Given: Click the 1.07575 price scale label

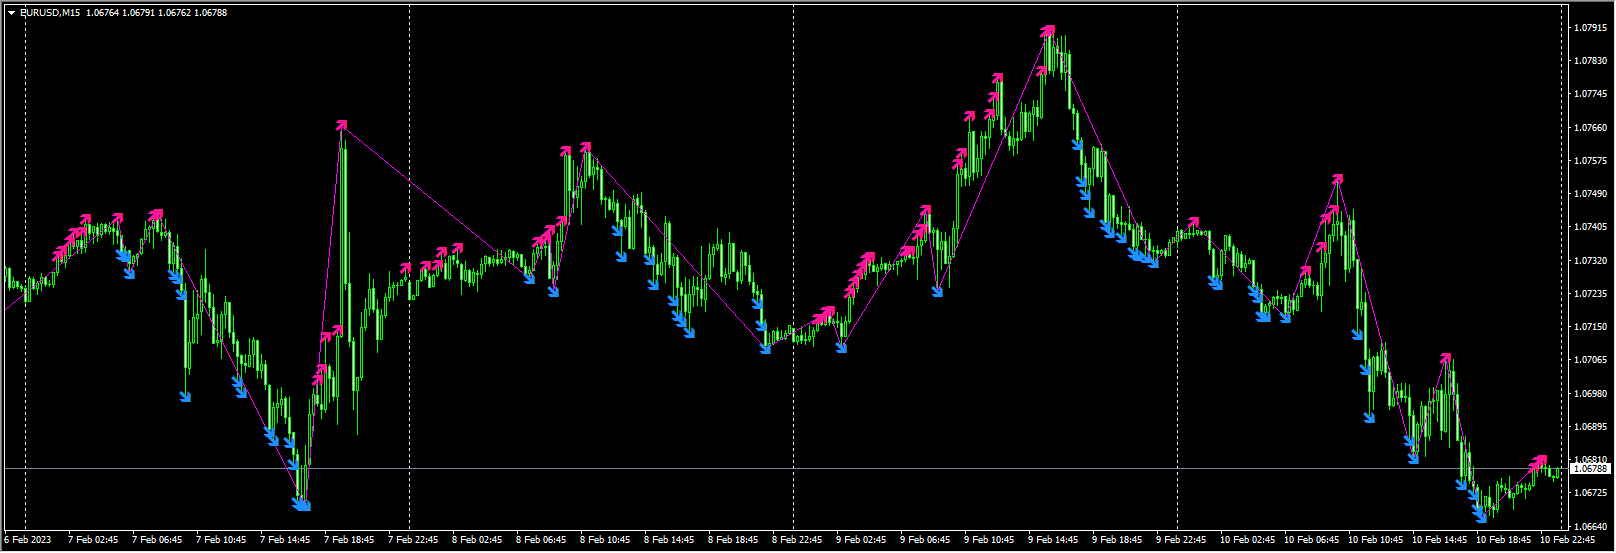Looking at the screenshot, I should [1590, 161].
